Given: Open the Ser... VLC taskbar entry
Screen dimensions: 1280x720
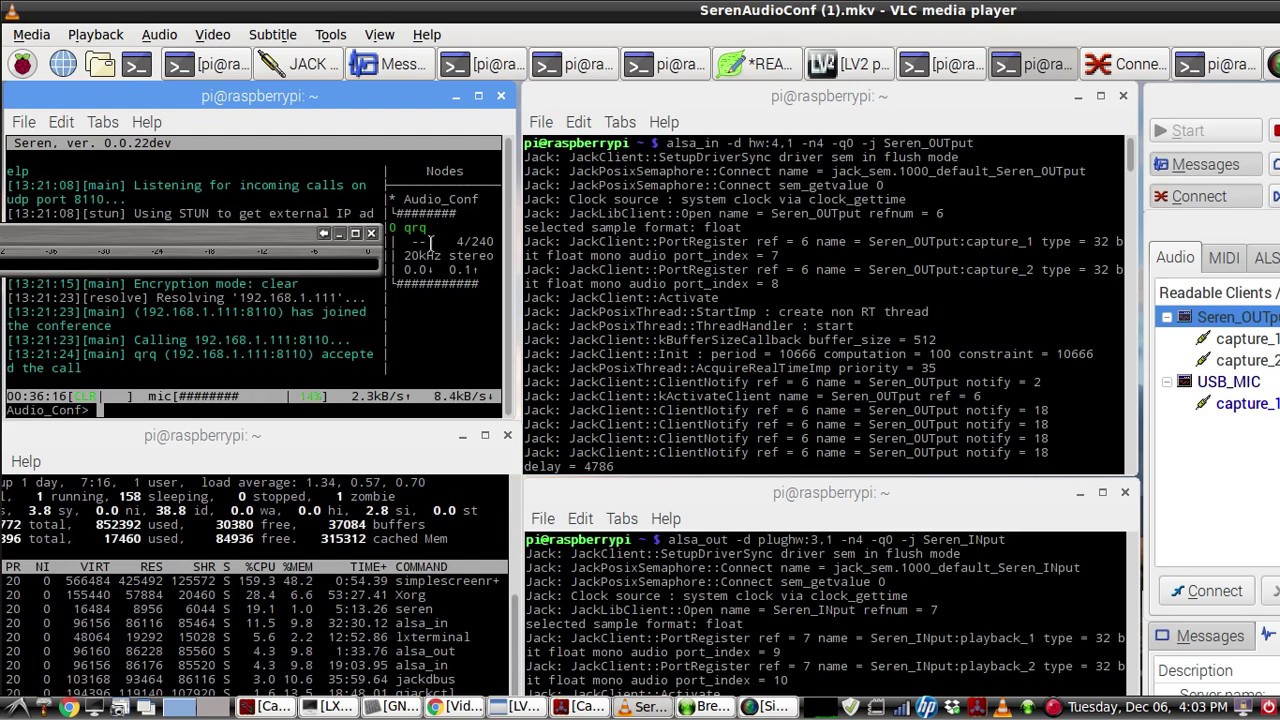Looking at the screenshot, I should [641, 707].
